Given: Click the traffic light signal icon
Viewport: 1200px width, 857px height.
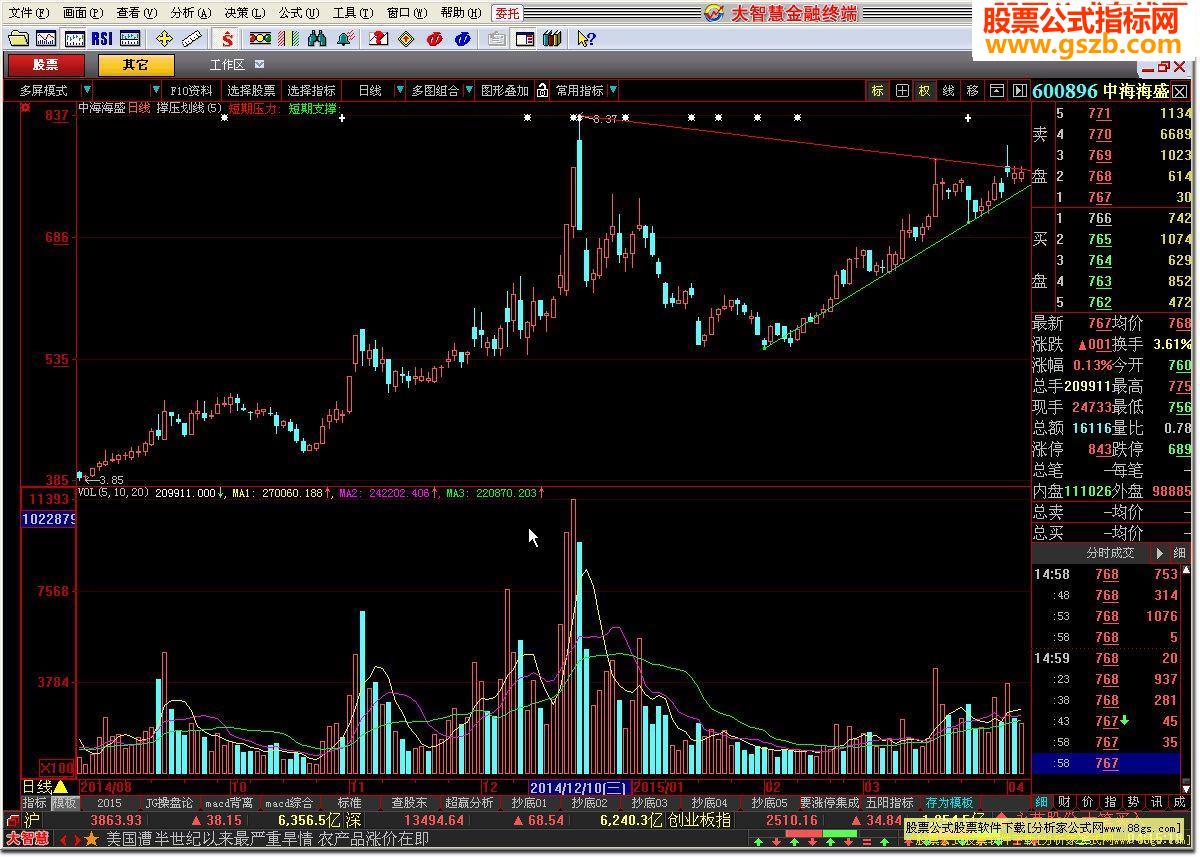Looking at the screenshot, I should click(x=260, y=39).
